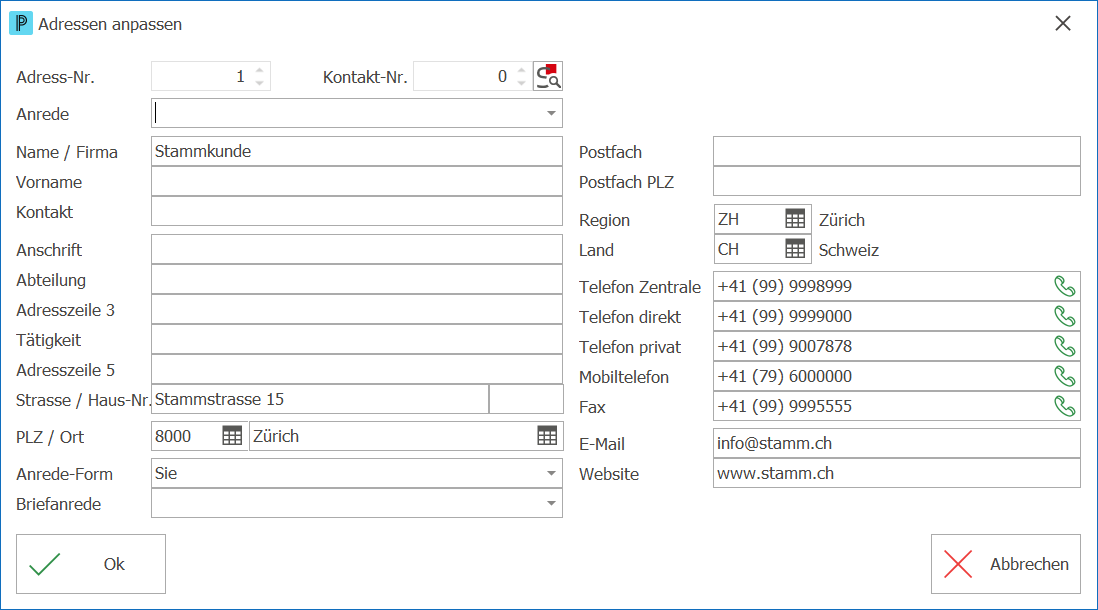This screenshot has width=1098, height=610.
Task: Click the Strasse field with Stammstrasse 15
Action: [x=320, y=399]
